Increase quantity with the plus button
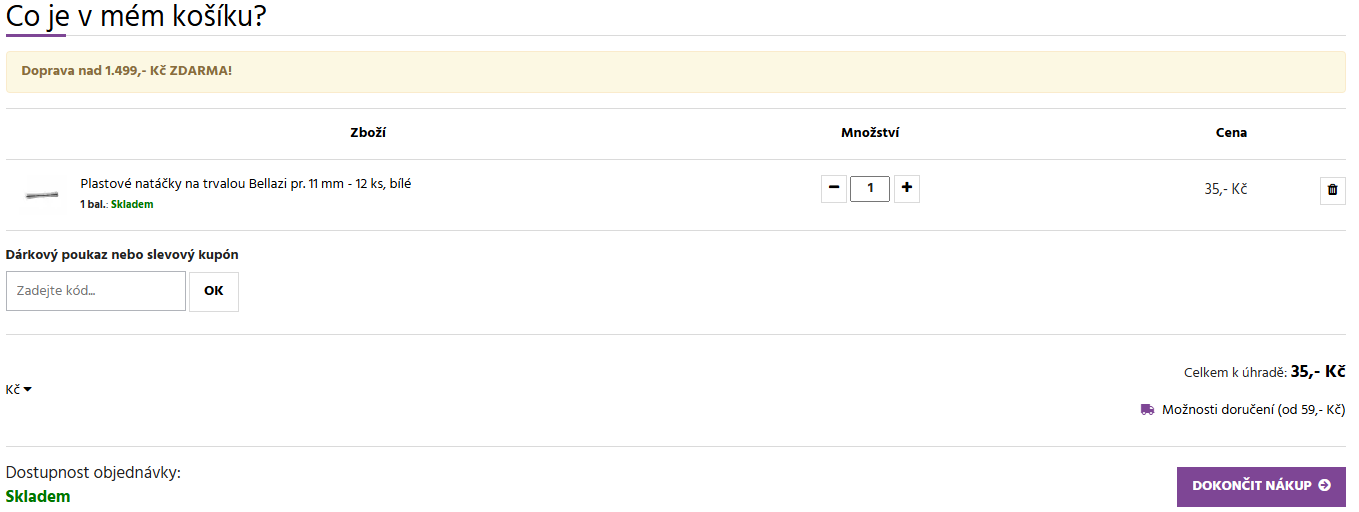 tap(907, 188)
